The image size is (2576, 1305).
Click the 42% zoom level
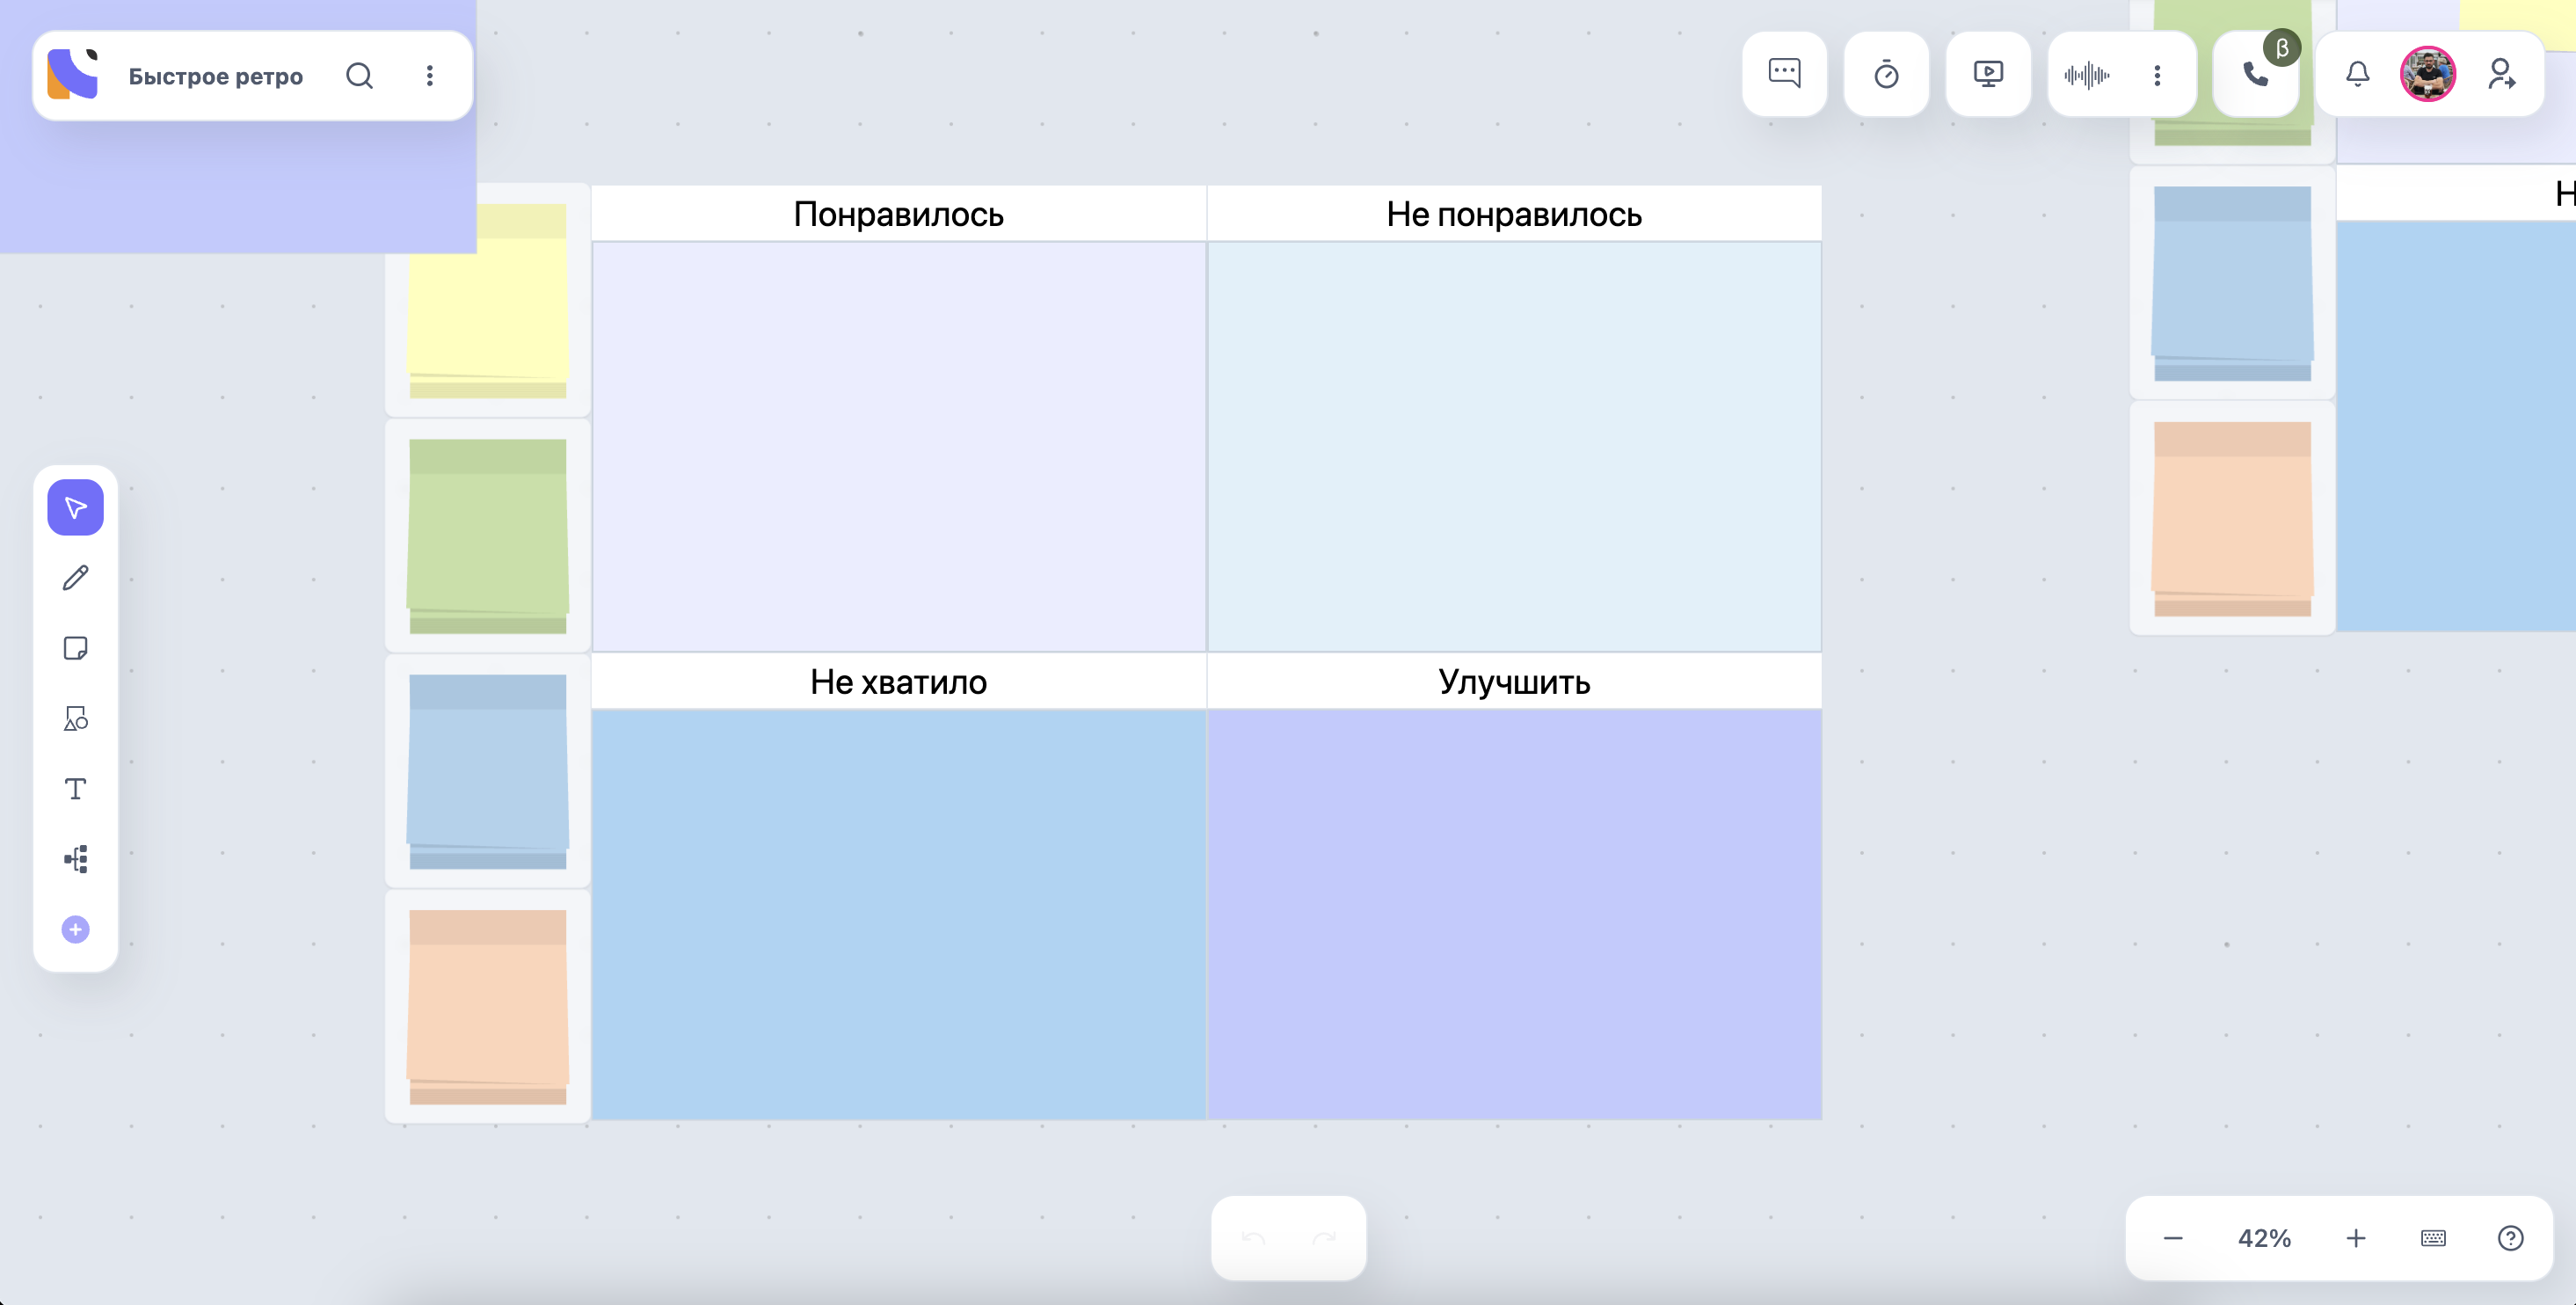[x=2264, y=1238]
